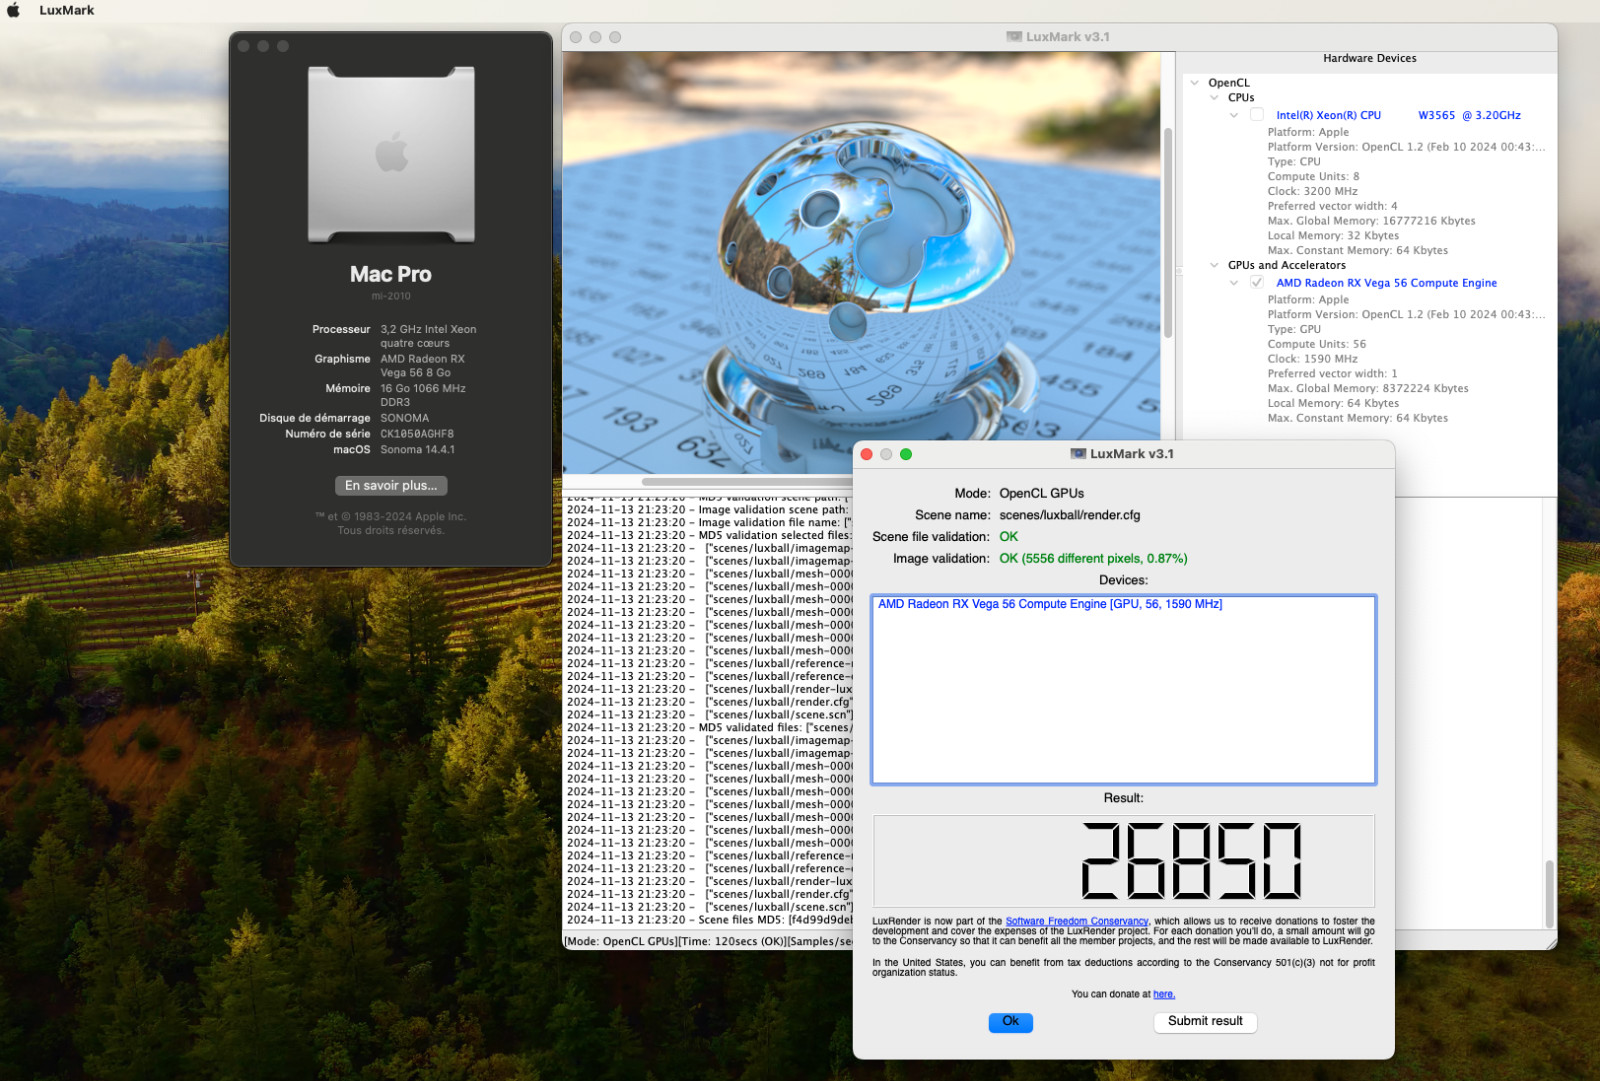This screenshot has height=1081, width=1600.
Task: Collapse the AMD Radeon RX Vega 56 details
Action: pos(1234,283)
